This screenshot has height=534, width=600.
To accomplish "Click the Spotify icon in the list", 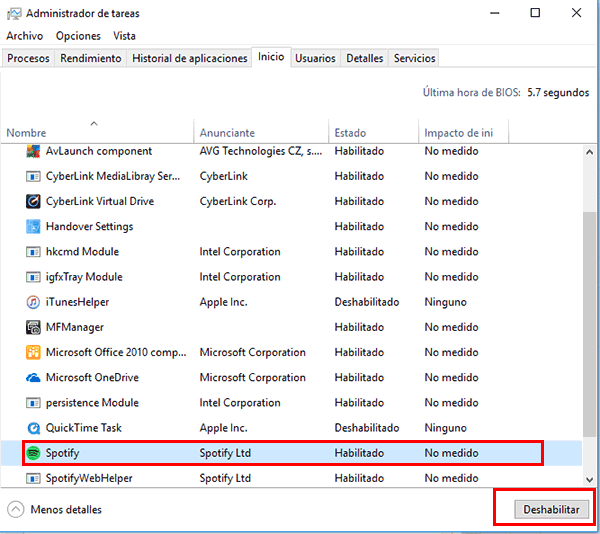I will [33, 453].
